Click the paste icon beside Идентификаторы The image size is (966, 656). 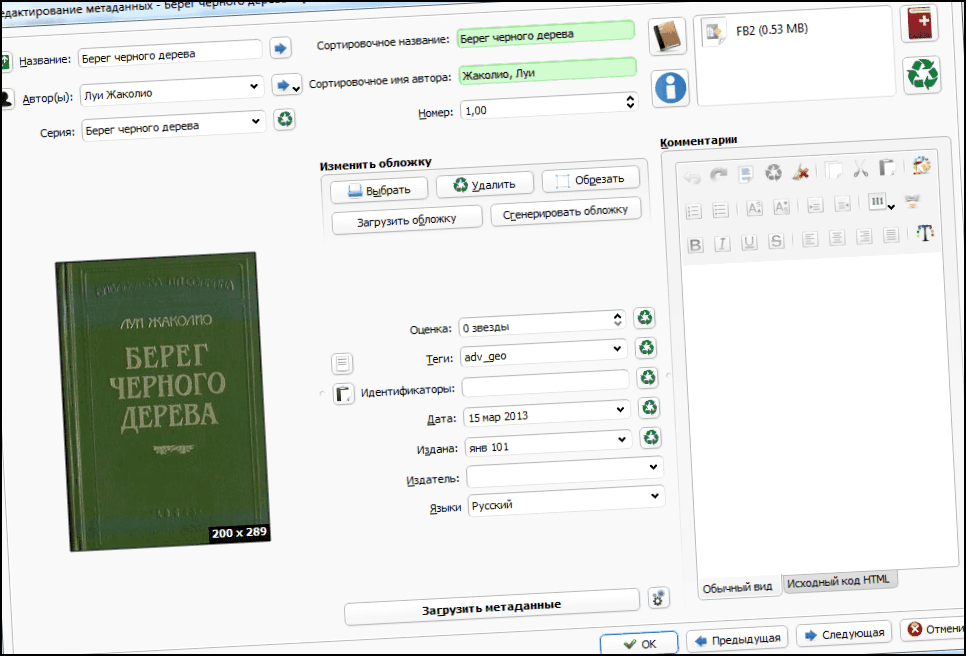point(343,394)
